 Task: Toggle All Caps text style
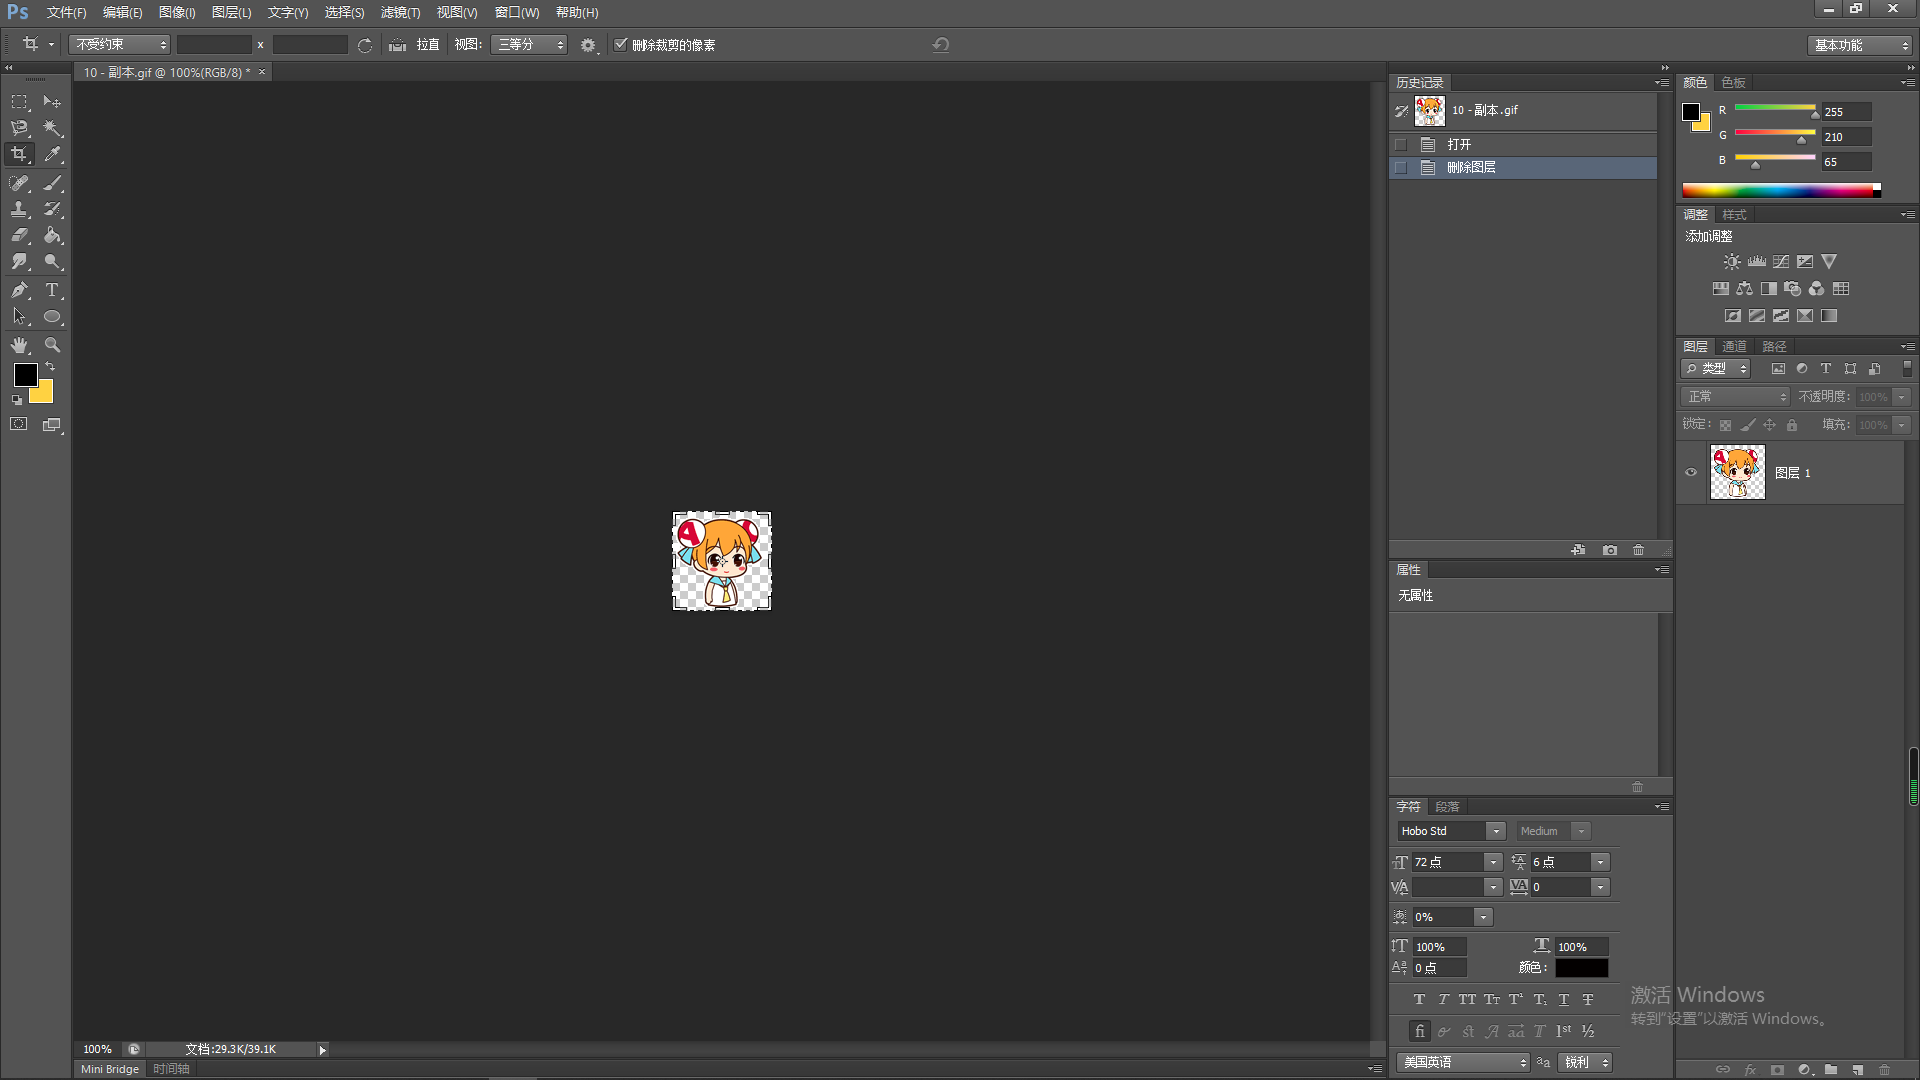coord(1467,999)
